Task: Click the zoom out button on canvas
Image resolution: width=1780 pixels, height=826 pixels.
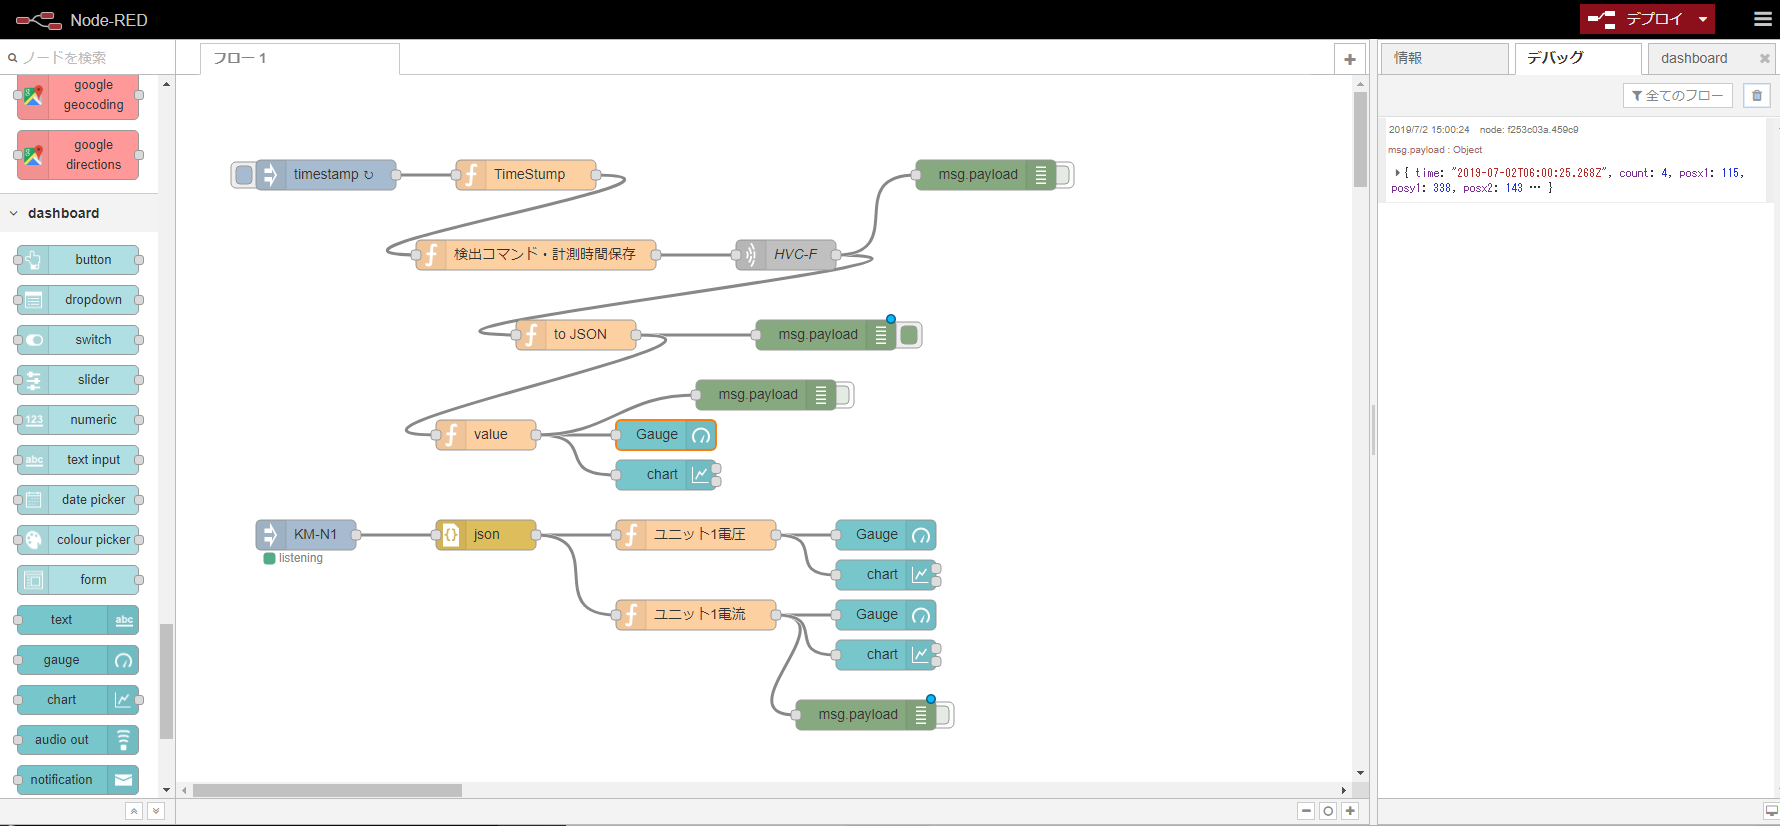Action: (x=1306, y=811)
